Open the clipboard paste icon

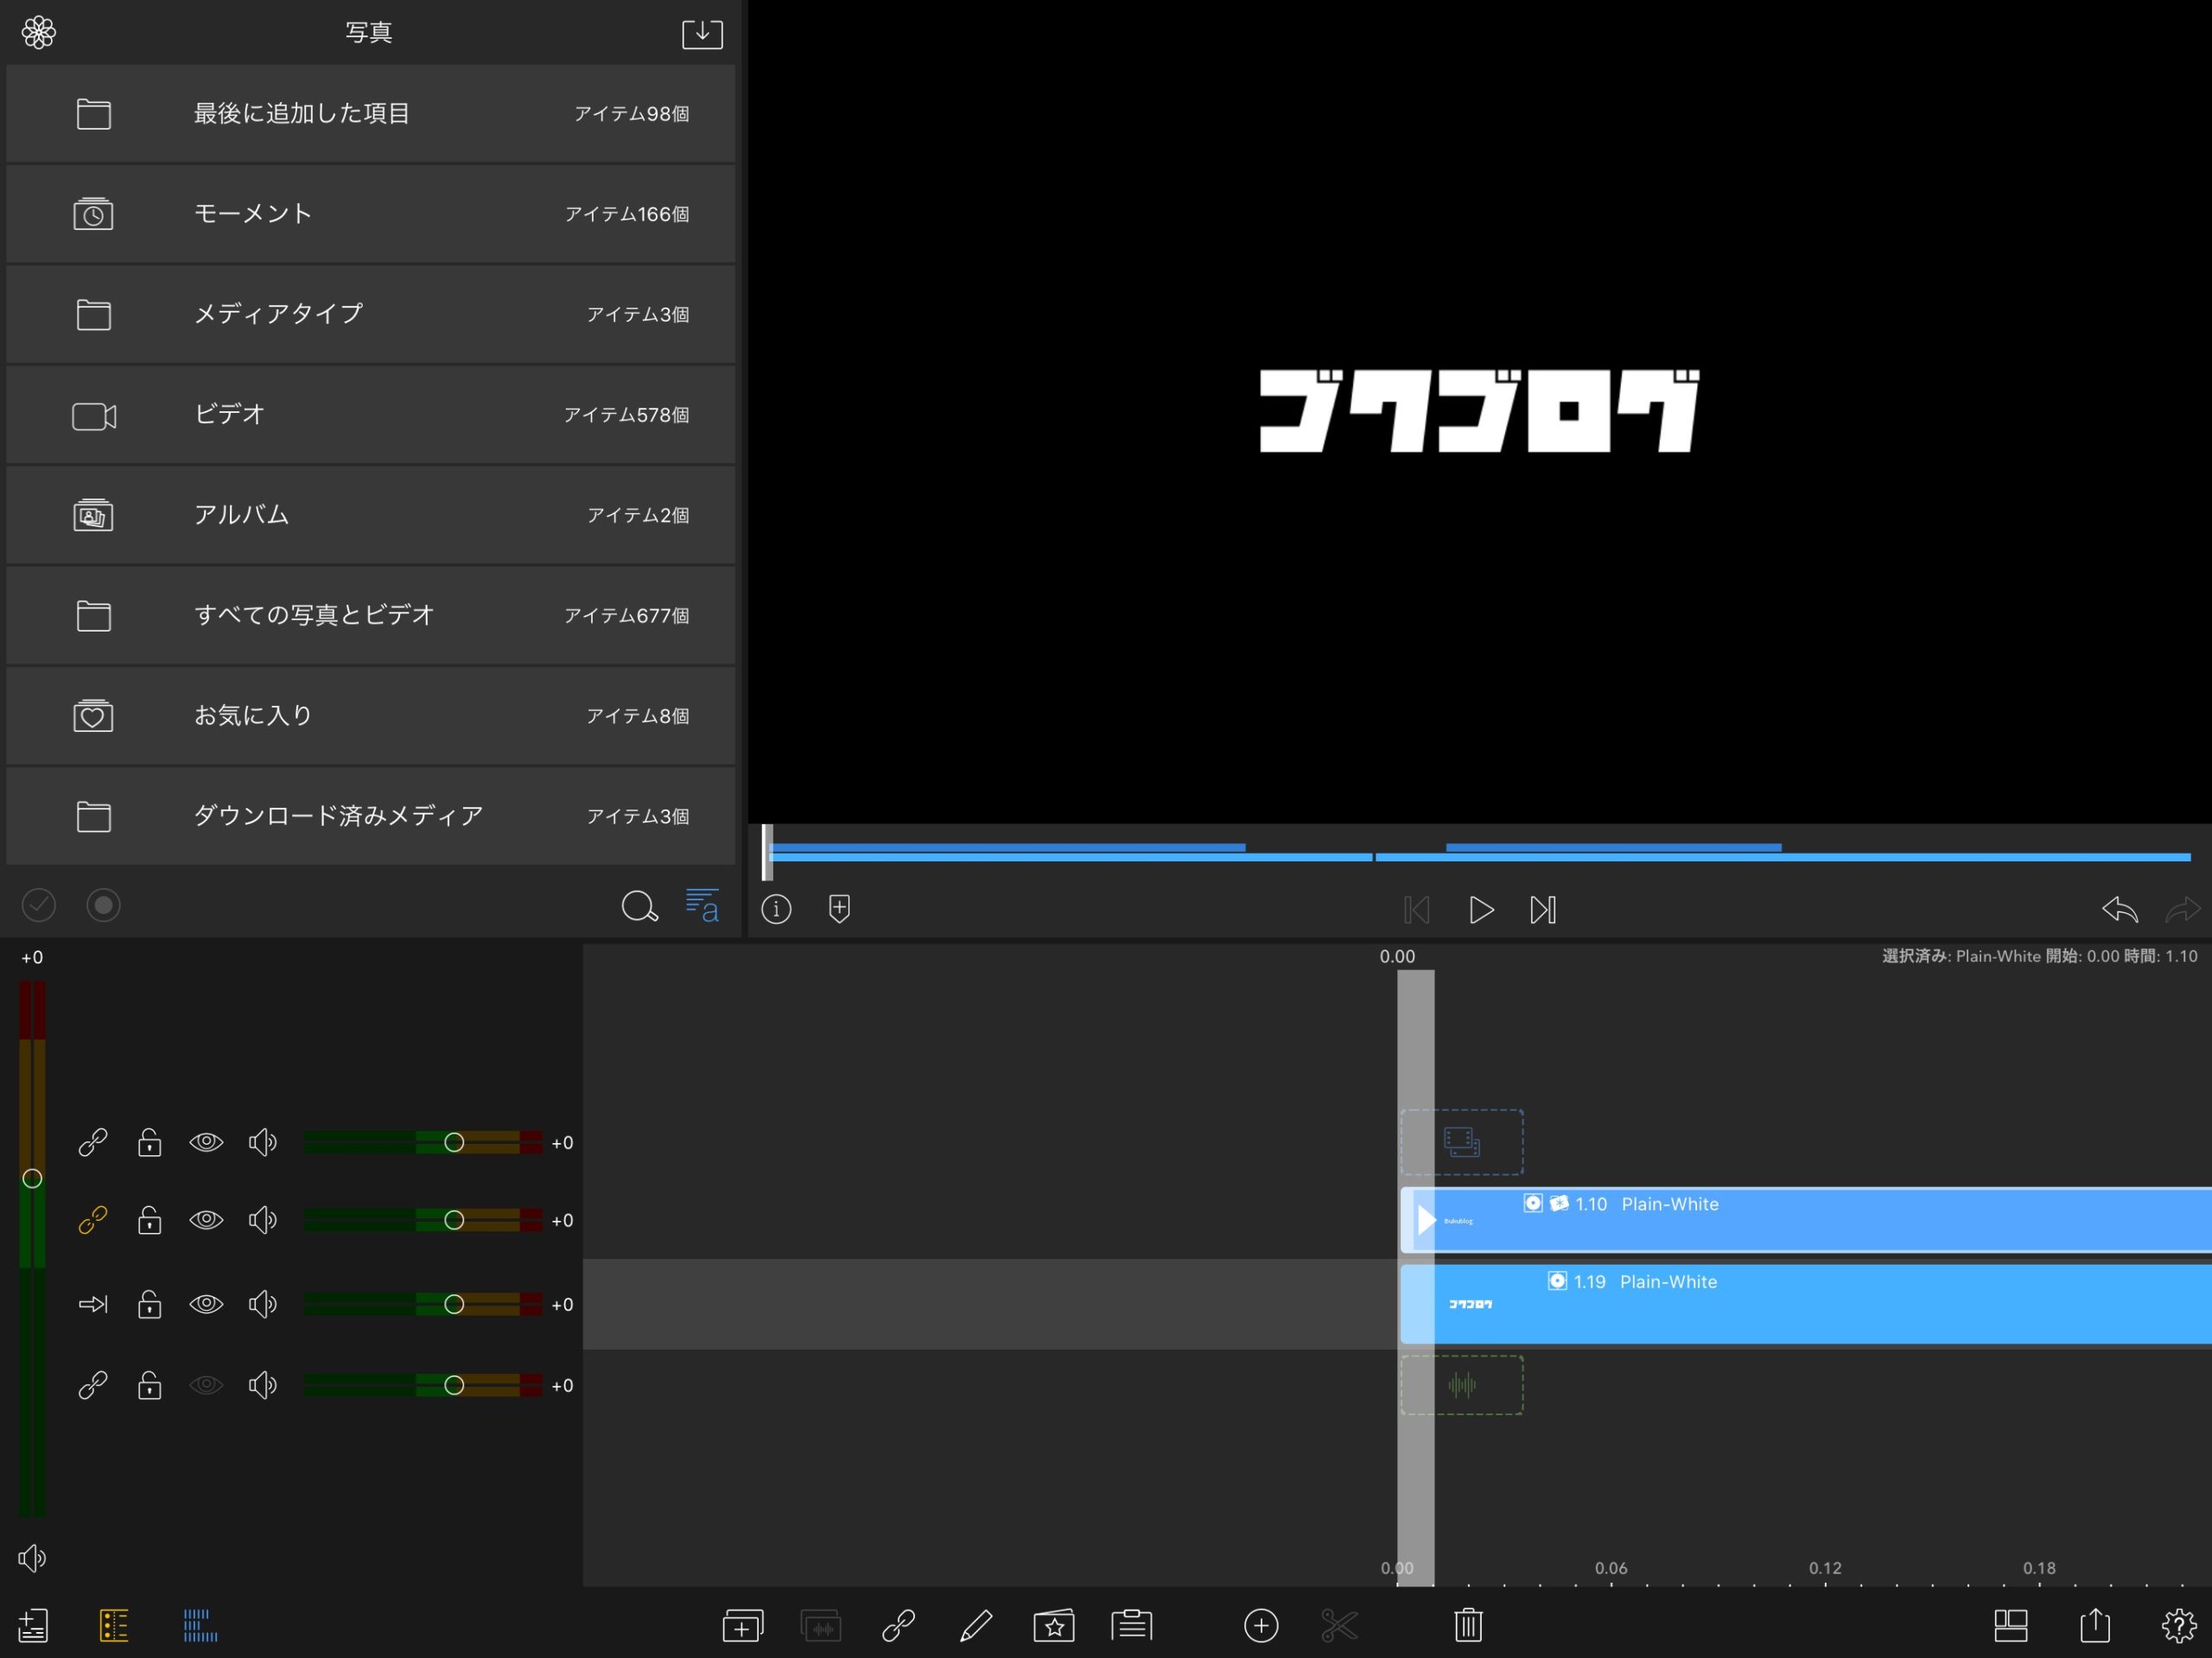pyautogui.click(x=1132, y=1625)
